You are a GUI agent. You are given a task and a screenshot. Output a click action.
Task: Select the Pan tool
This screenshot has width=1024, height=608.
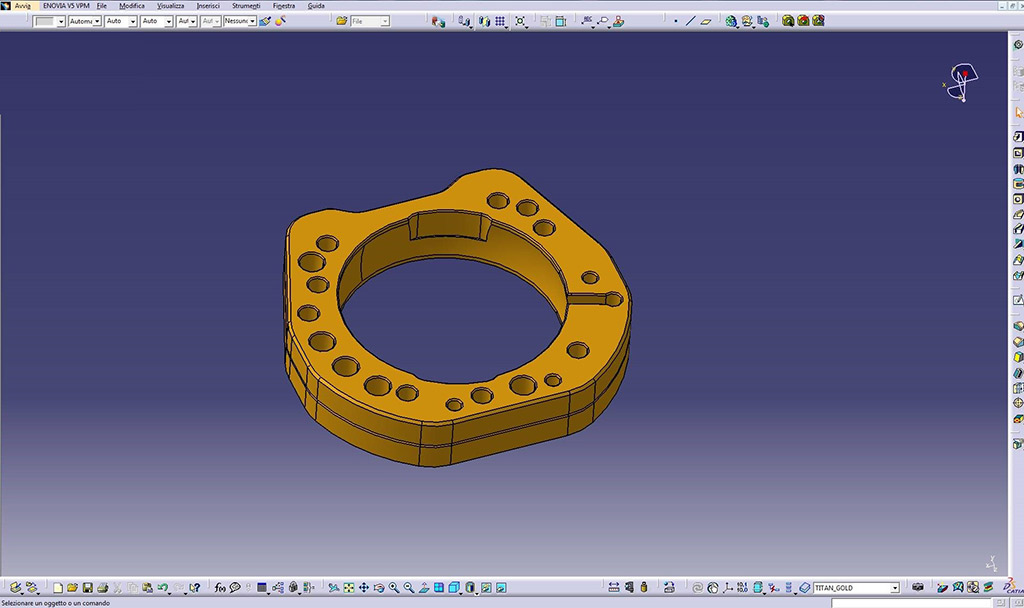point(364,588)
